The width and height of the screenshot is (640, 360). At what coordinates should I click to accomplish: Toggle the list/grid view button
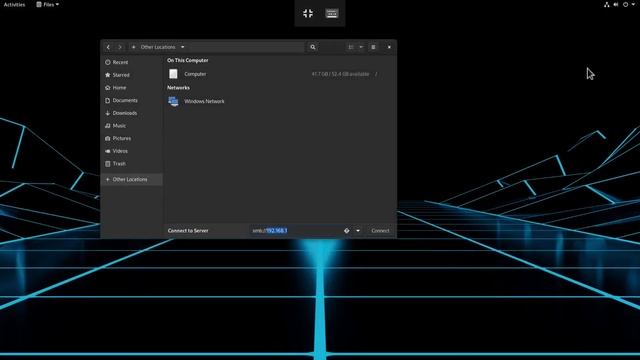click(x=351, y=47)
